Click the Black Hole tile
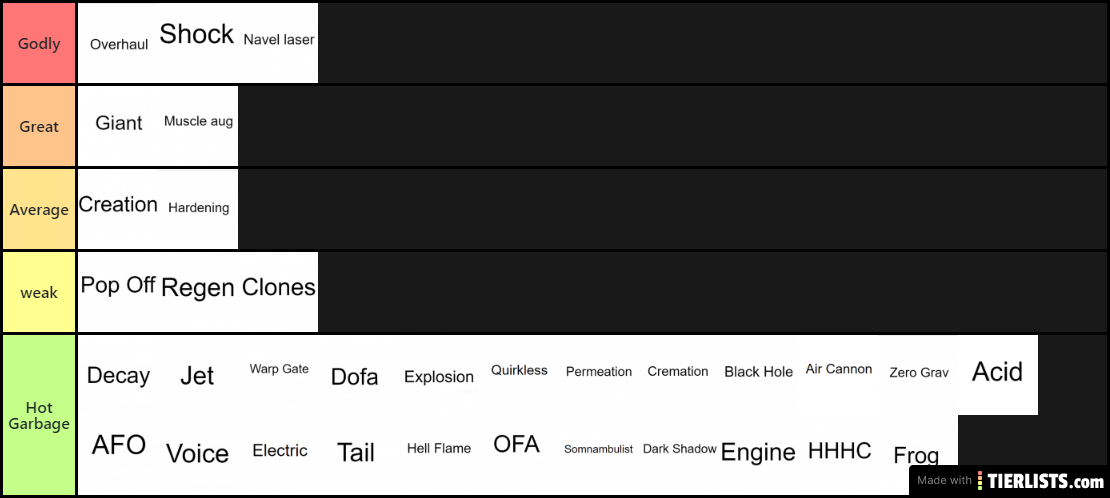 pyautogui.click(x=758, y=375)
